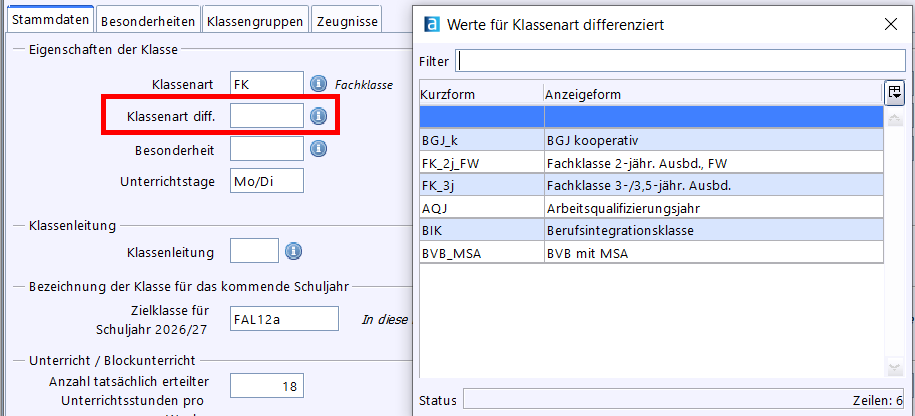Sort by the Anzeigeform column header
Image resolution: width=915 pixels, height=416 pixels.
coord(713,94)
